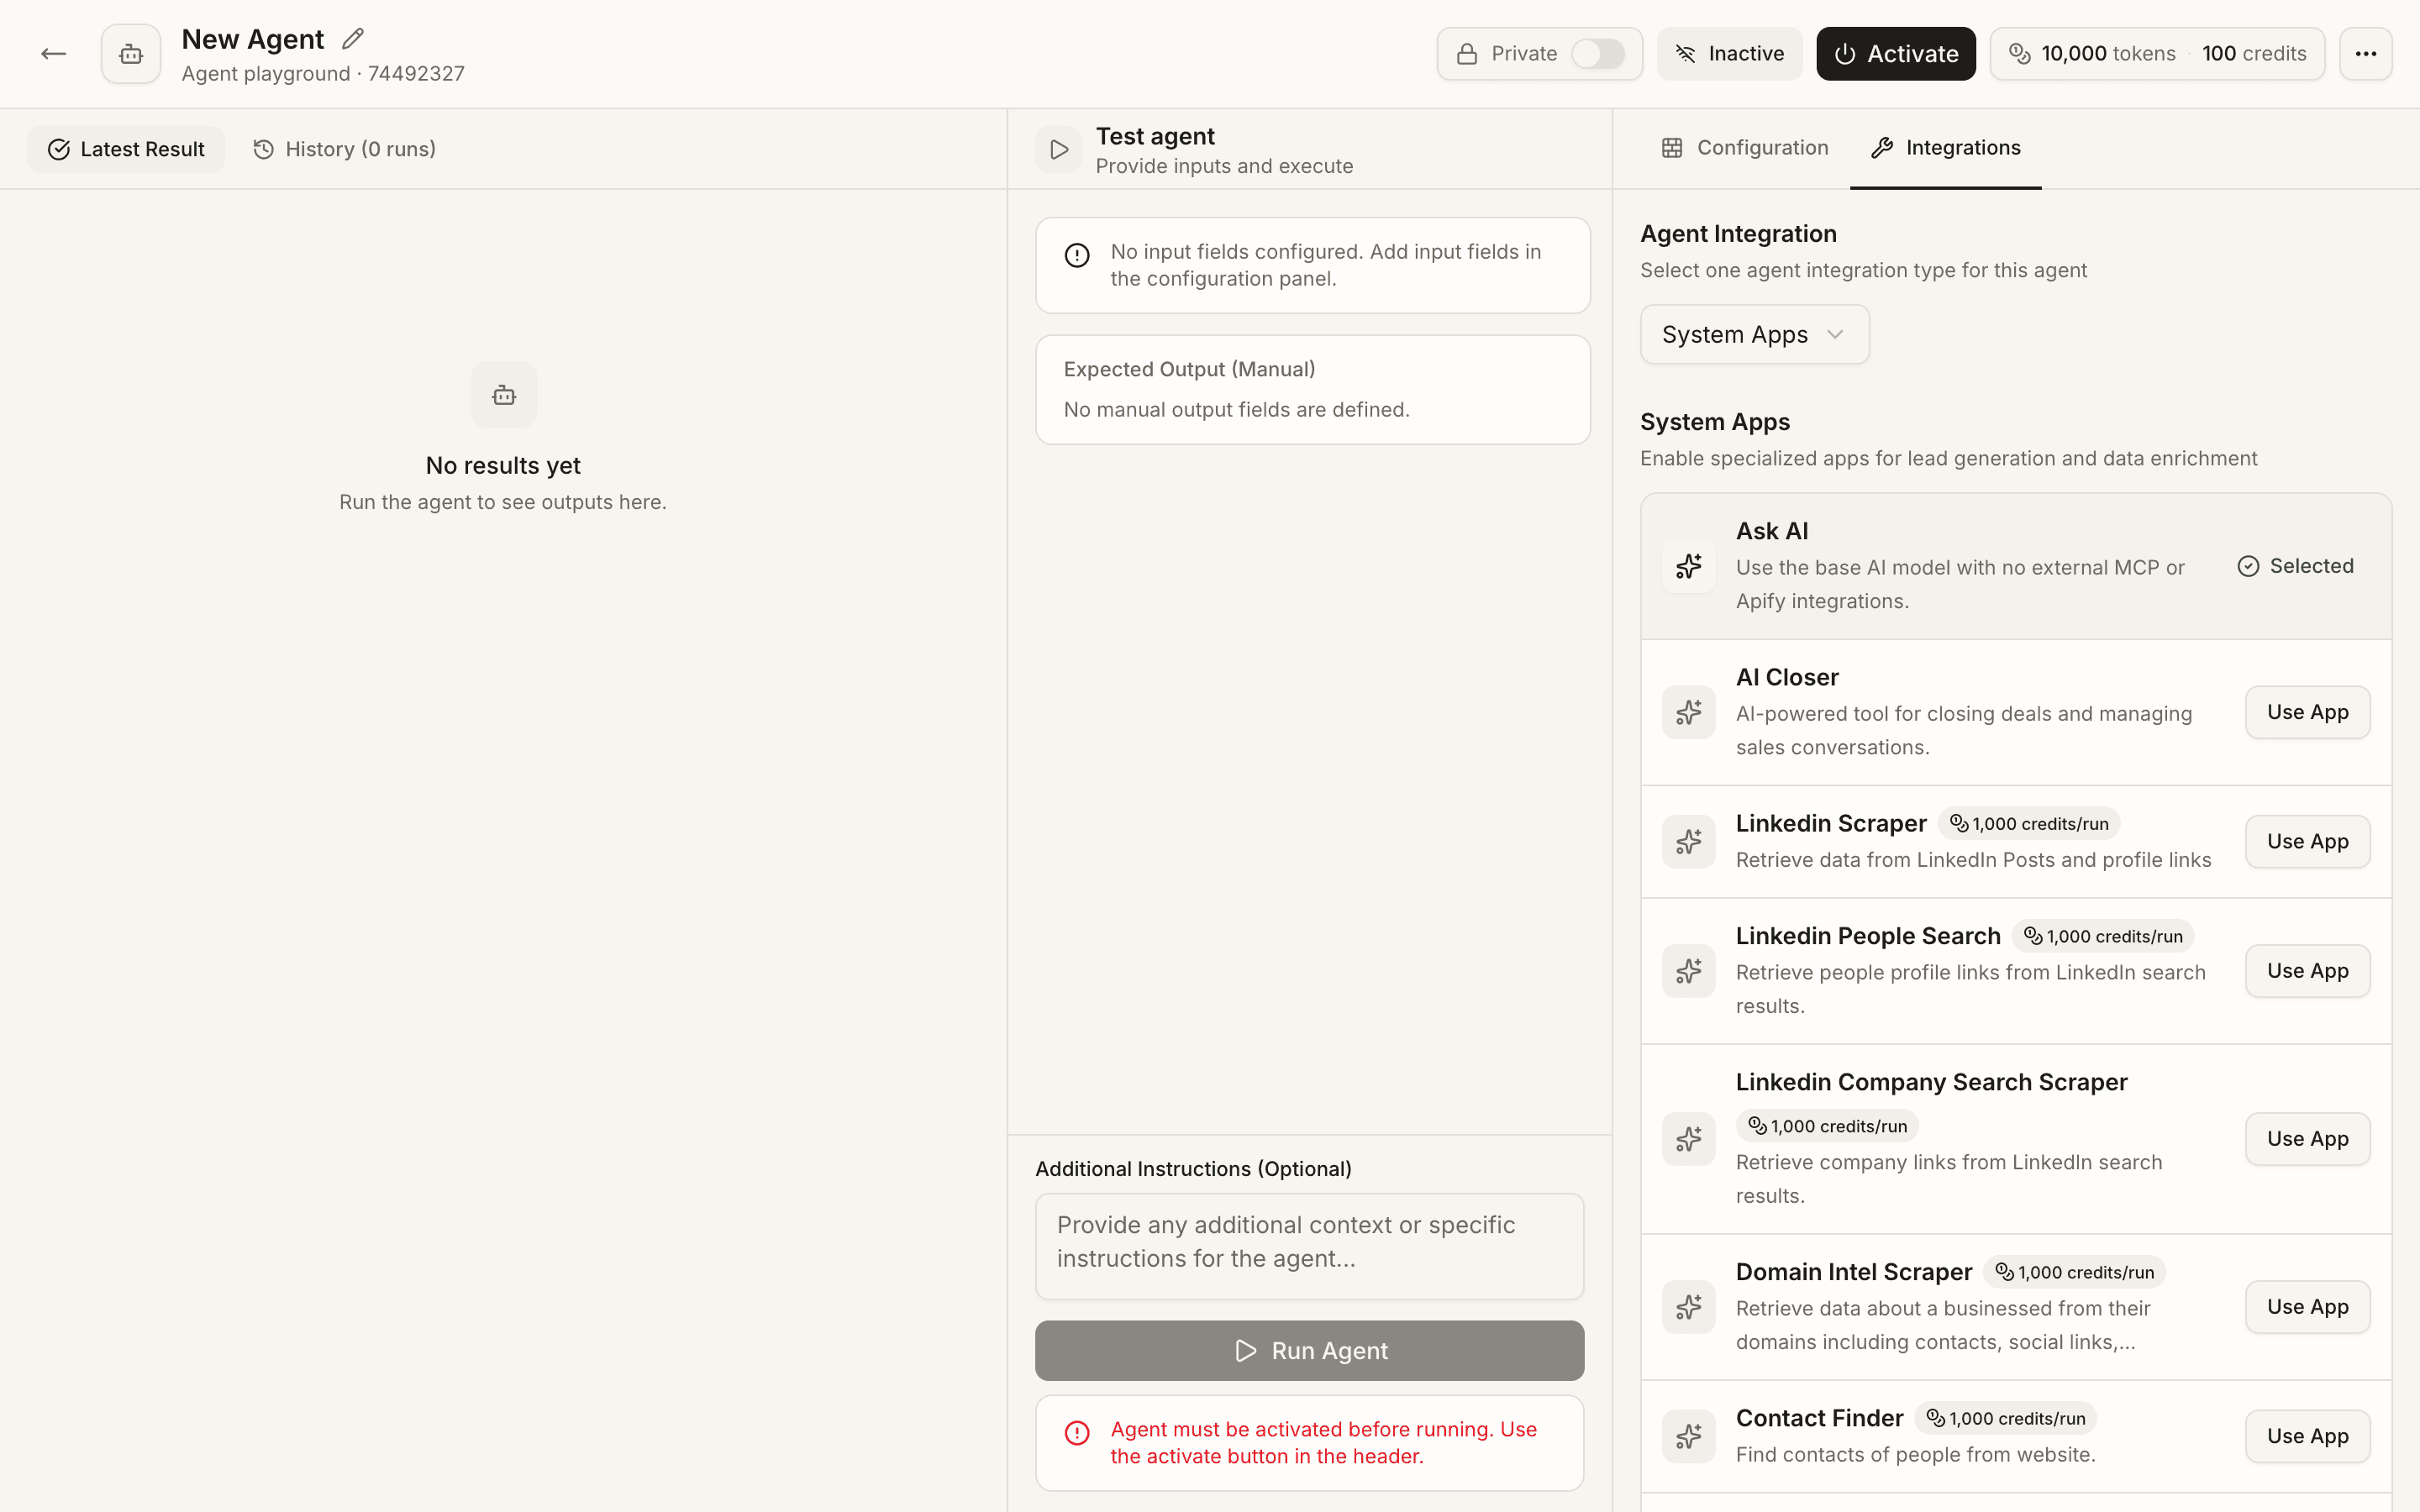Viewport: 2420px width, 1512px height.
Task: Click the Domain Intel Scraper title
Action: tap(1853, 1272)
